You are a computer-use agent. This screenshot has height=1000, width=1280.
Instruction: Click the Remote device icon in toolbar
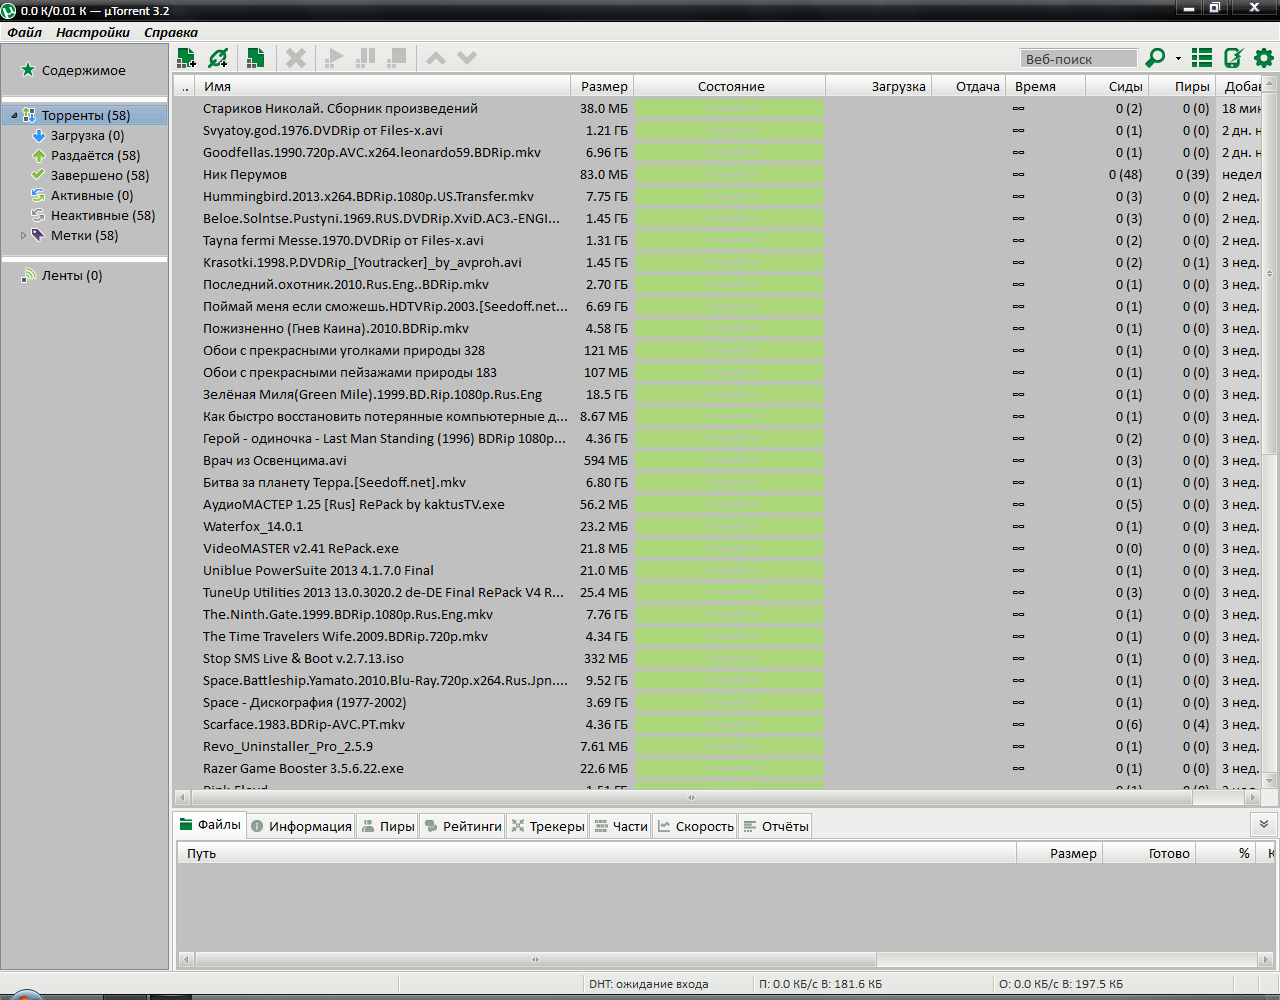[1233, 58]
